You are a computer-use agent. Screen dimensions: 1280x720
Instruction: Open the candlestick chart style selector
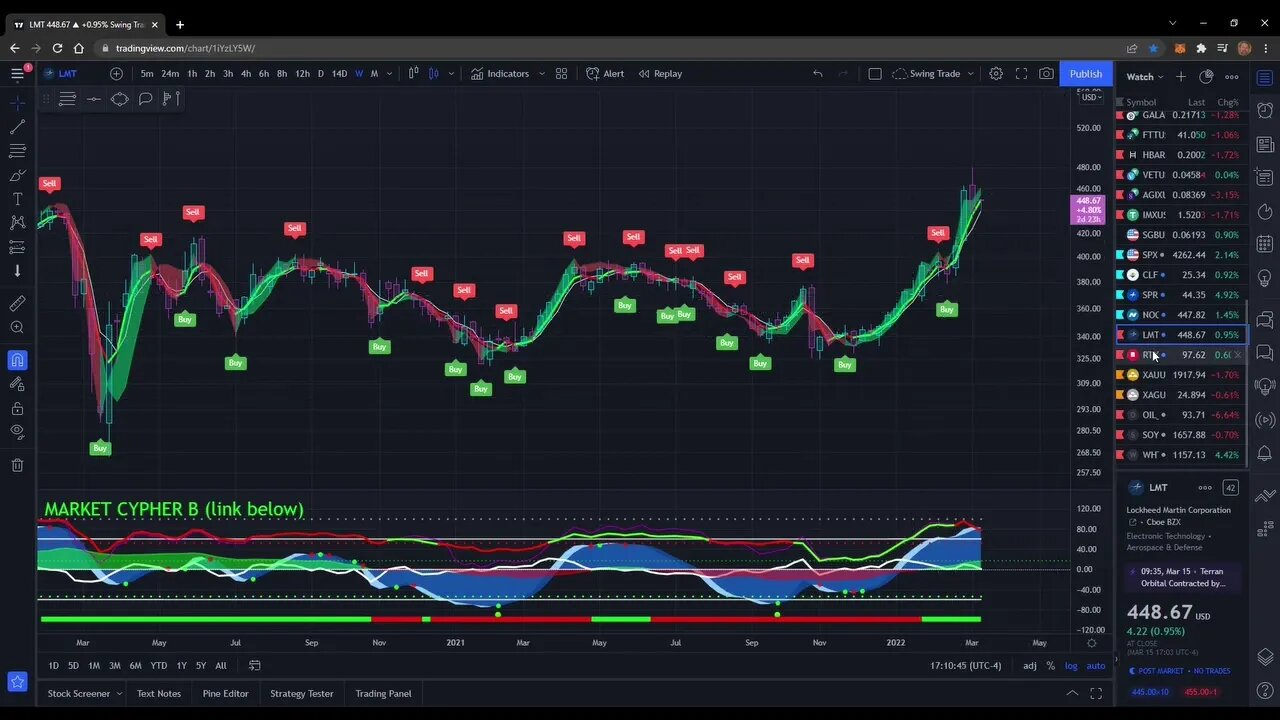coord(434,73)
